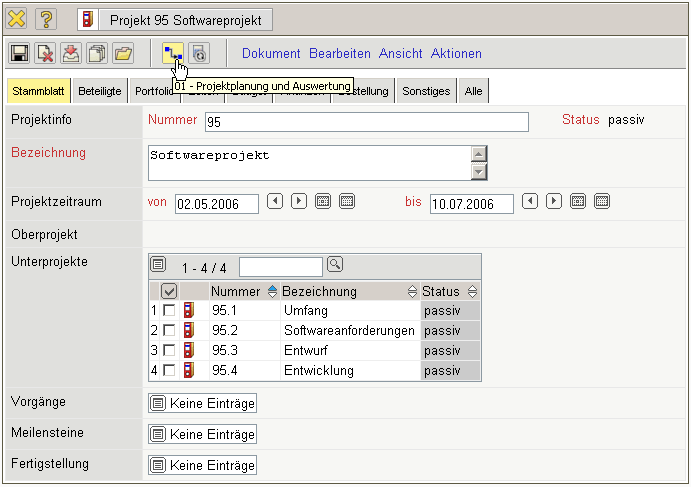The image size is (691, 487).
Task: Click the Meilensteine 'Keine Einträge' button
Action: pyautogui.click(x=202, y=435)
